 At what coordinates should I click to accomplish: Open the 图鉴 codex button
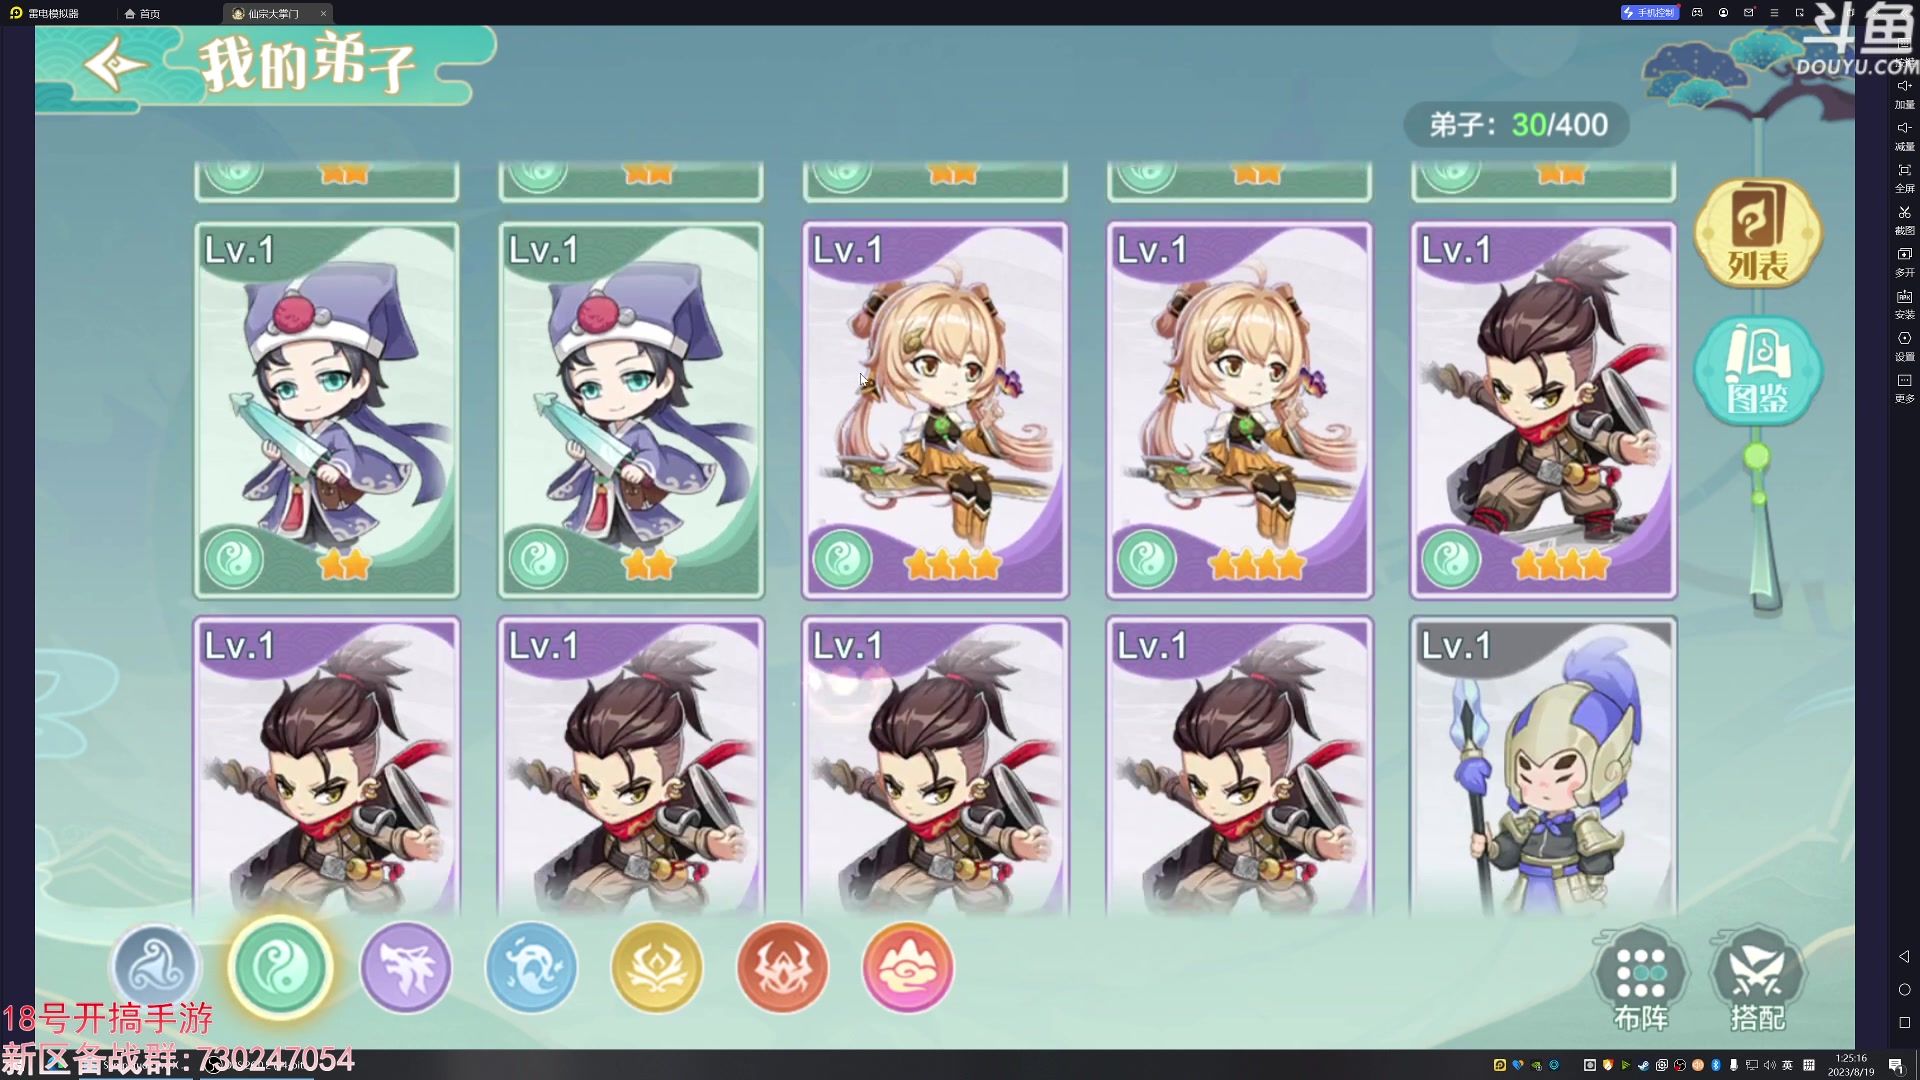pyautogui.click(x=1757, y=371)
